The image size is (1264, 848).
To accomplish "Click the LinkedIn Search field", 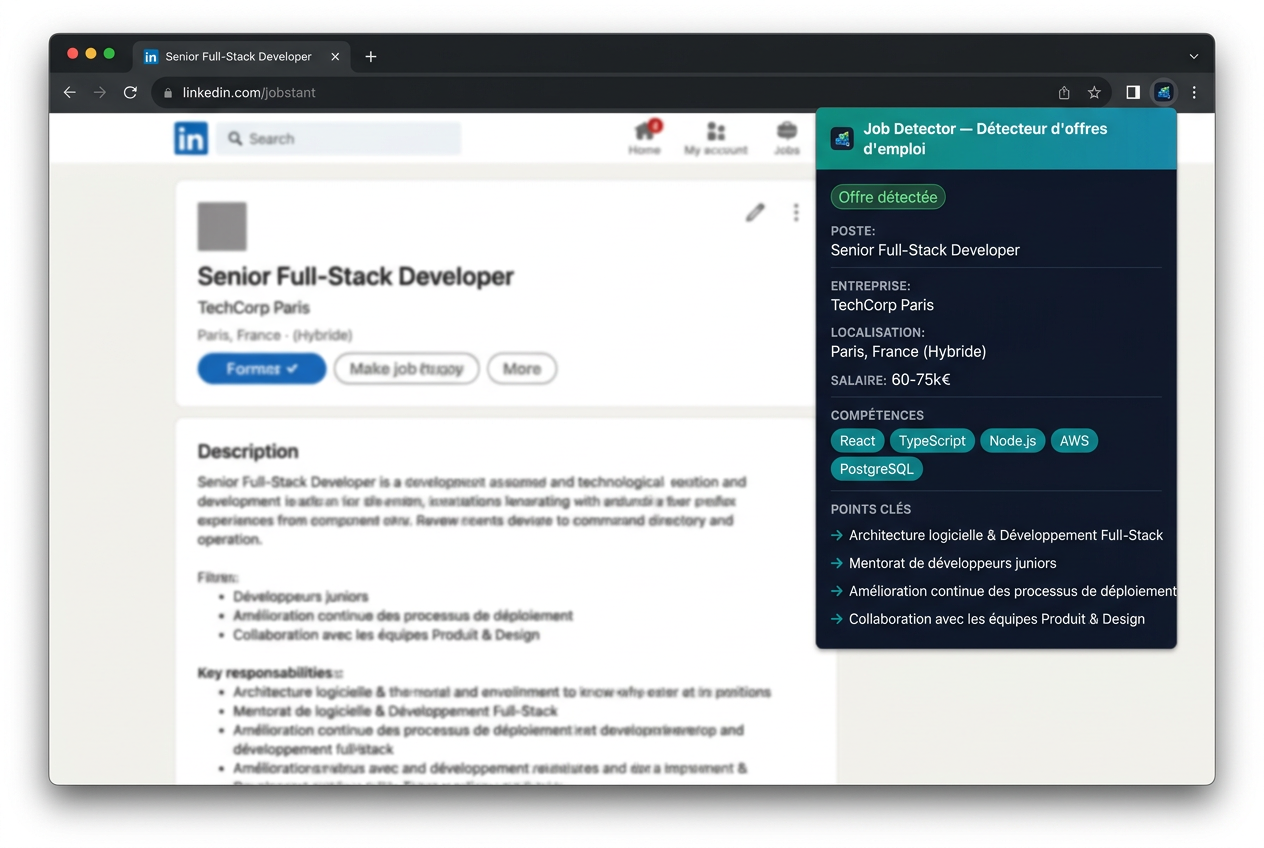I will coord(338,138).
